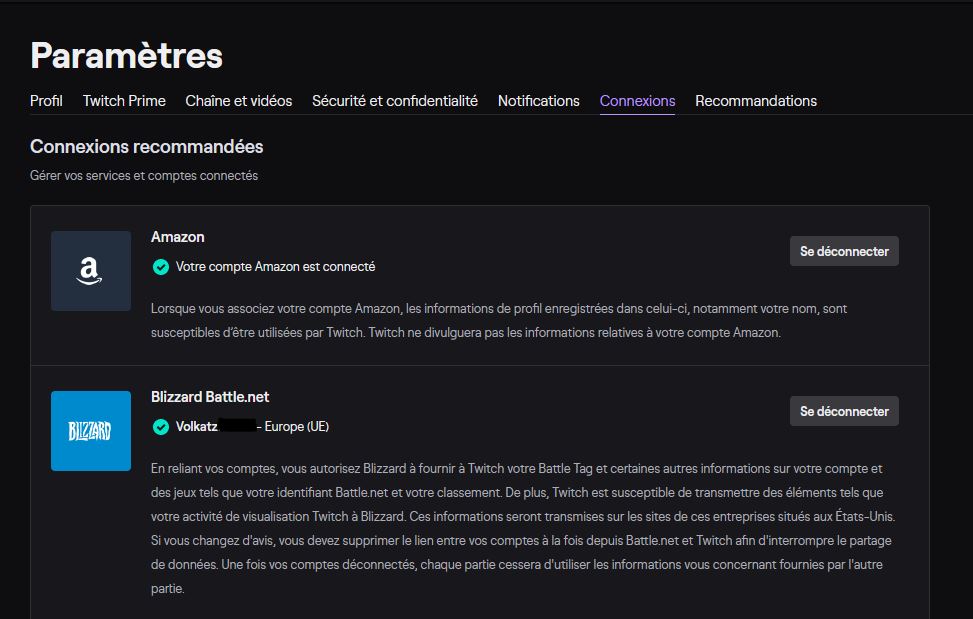The width and height of the screenshot is (973, 619).
Task: Go to the Chaîne et vidéos tab
Action: (239, 101)
